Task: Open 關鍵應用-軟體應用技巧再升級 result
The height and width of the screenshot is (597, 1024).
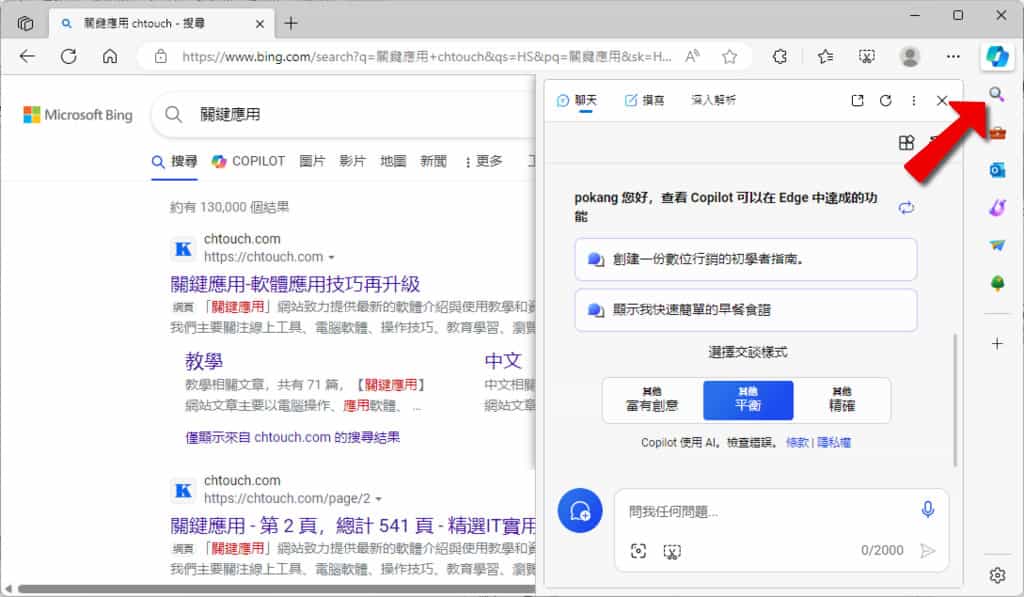Action: tap(295, 284)
